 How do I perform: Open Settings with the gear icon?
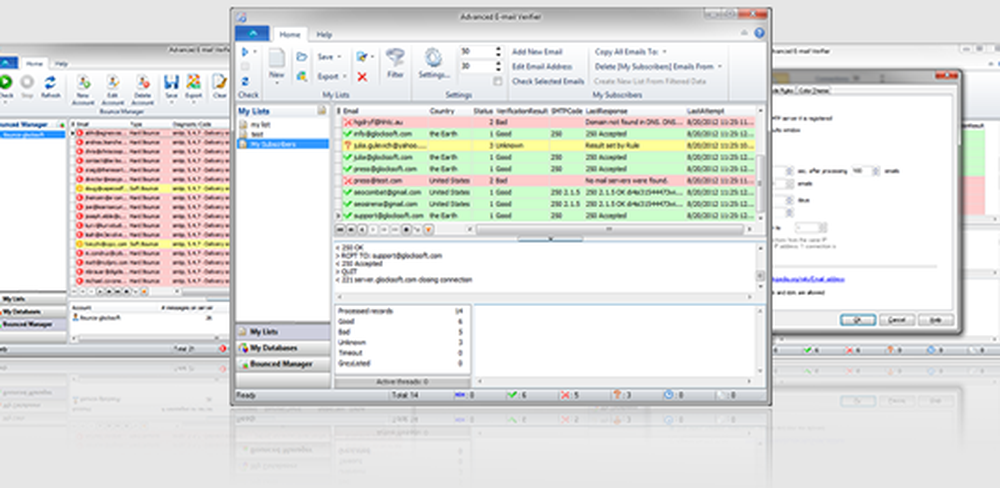coord(434,57)
